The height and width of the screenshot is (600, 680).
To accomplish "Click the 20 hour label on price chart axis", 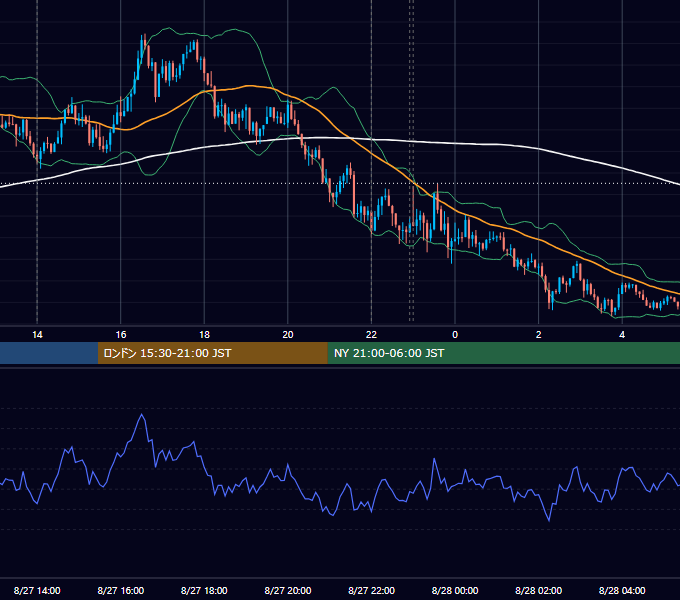I will coord(288,335).
